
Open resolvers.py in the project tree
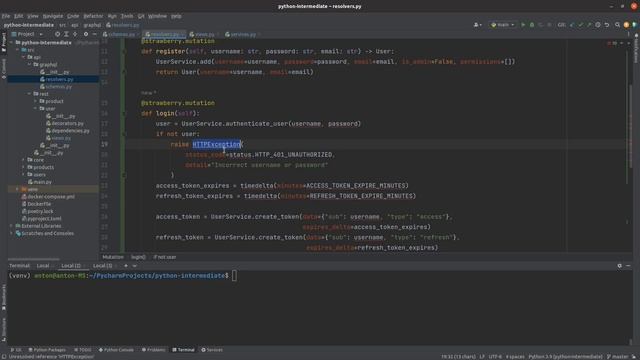(59, 79)
